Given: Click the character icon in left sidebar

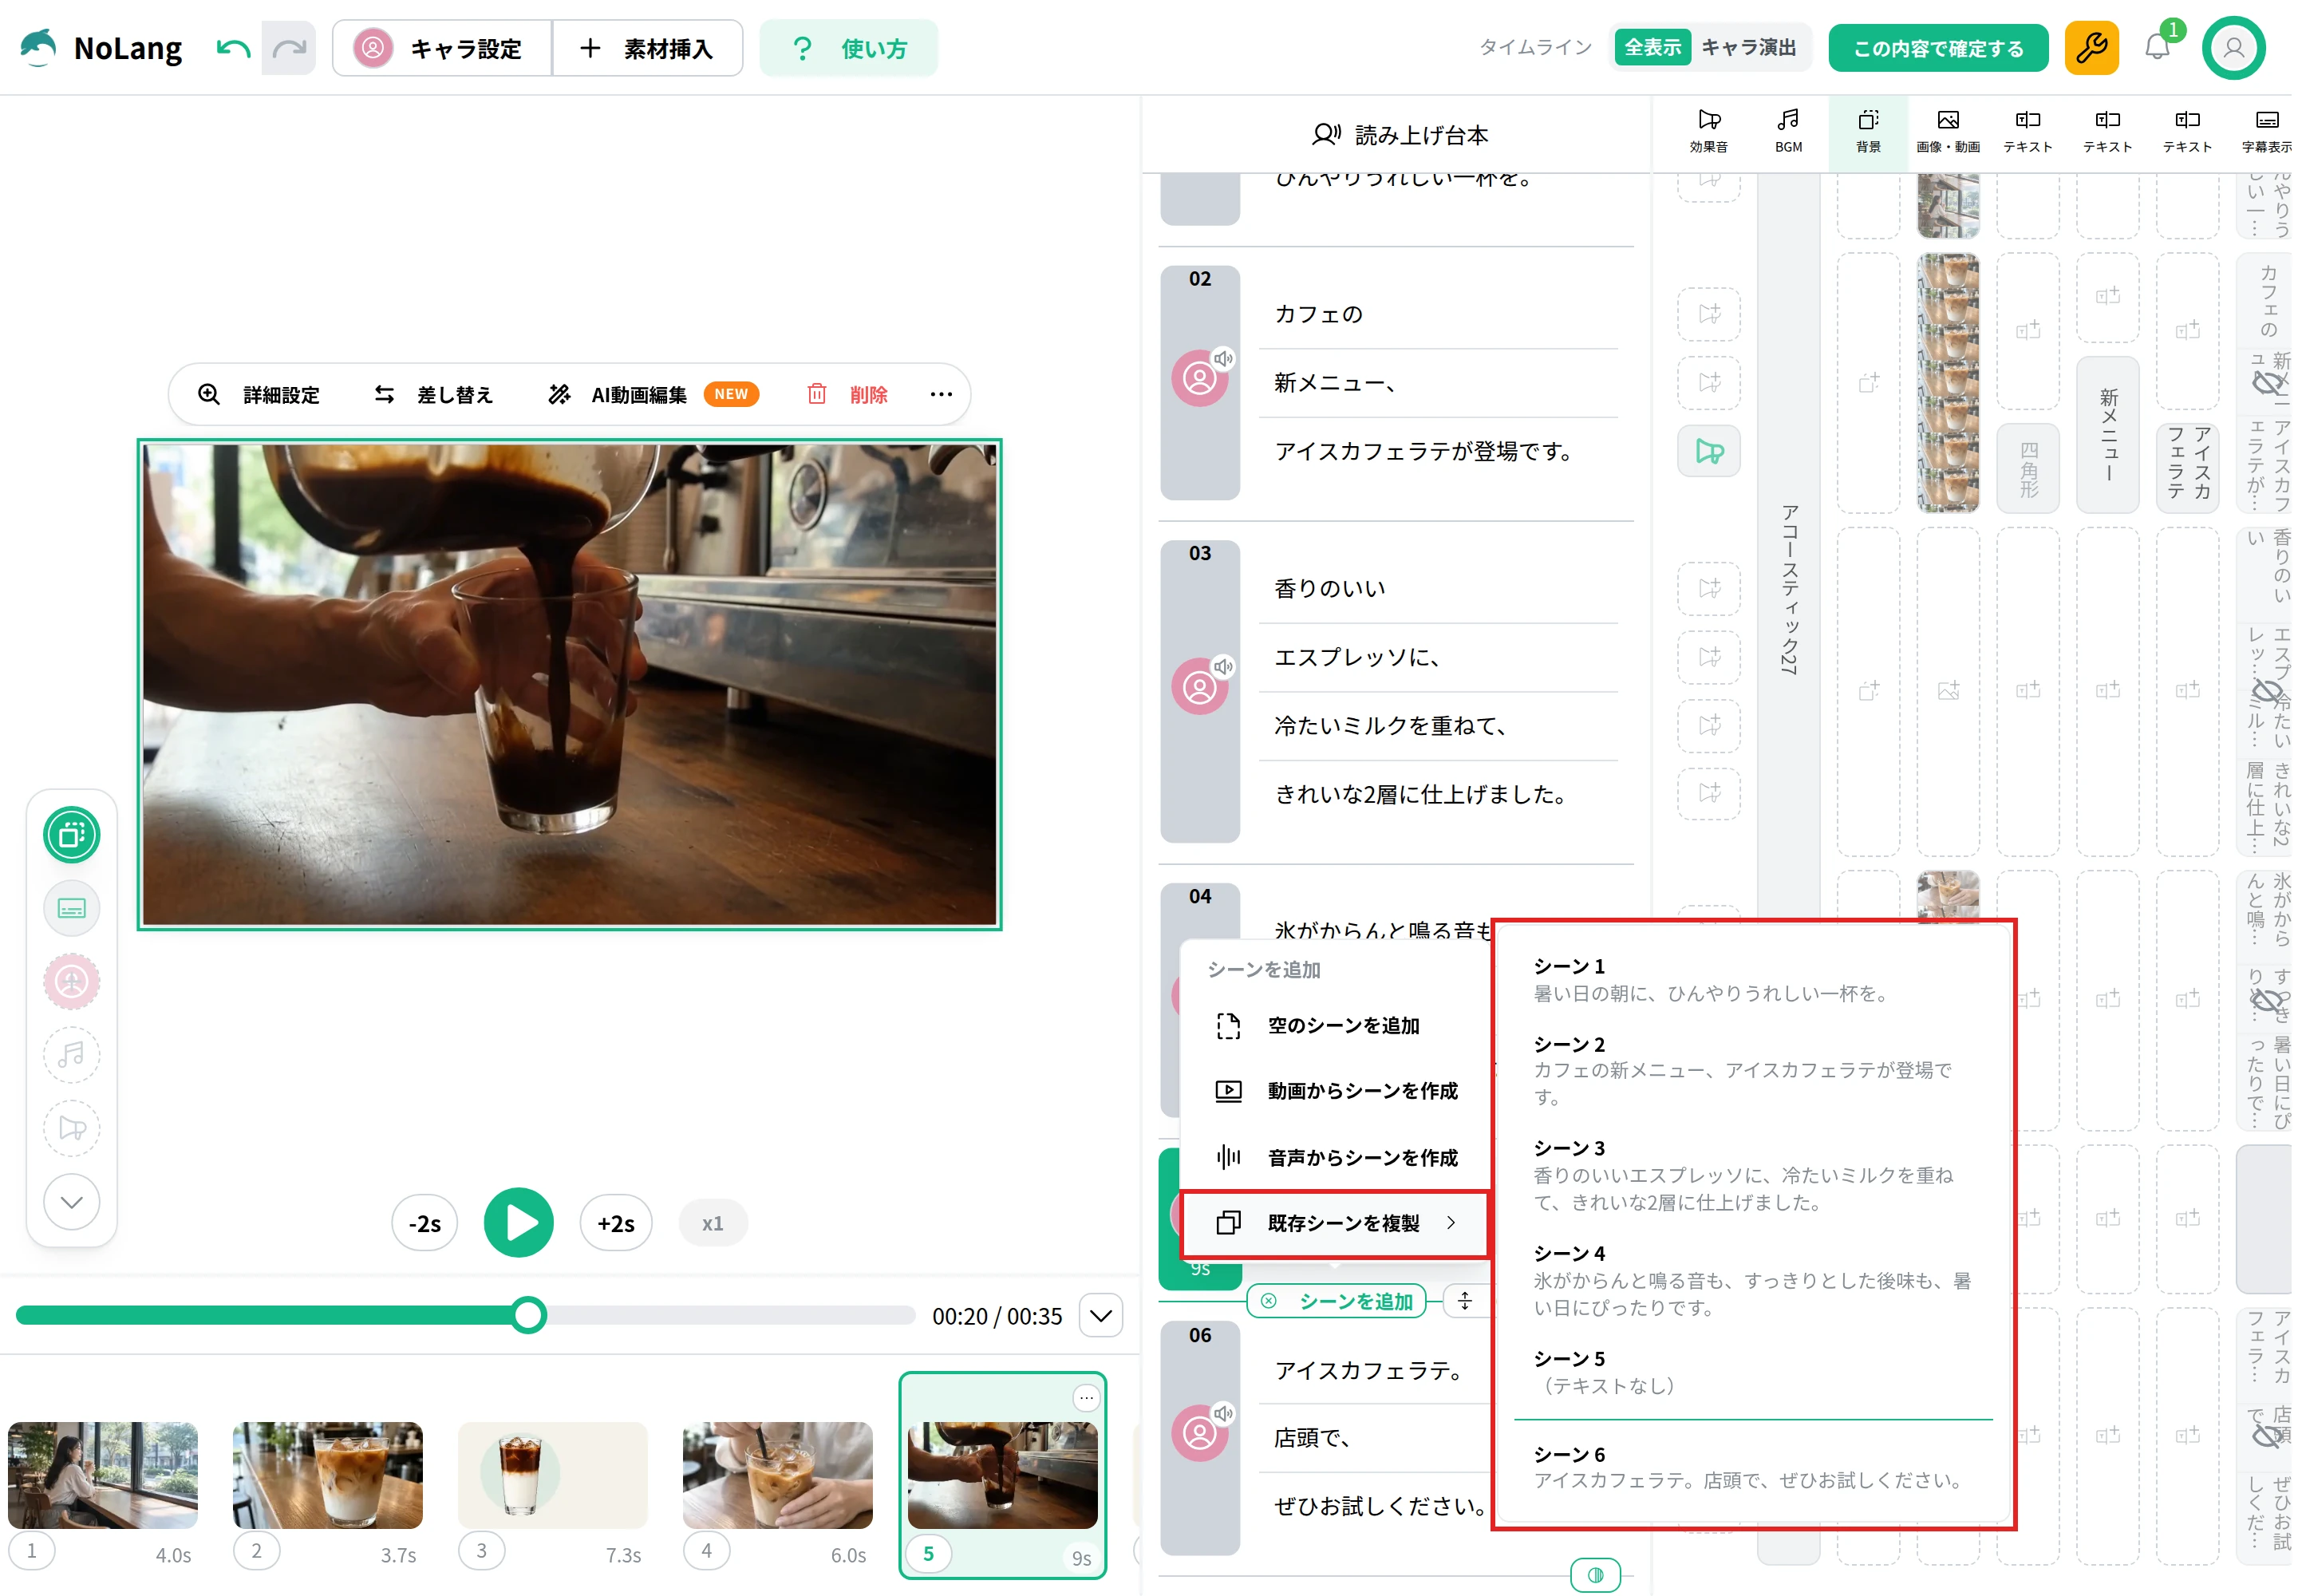Looking at the screenshot, I should (72, 982).
